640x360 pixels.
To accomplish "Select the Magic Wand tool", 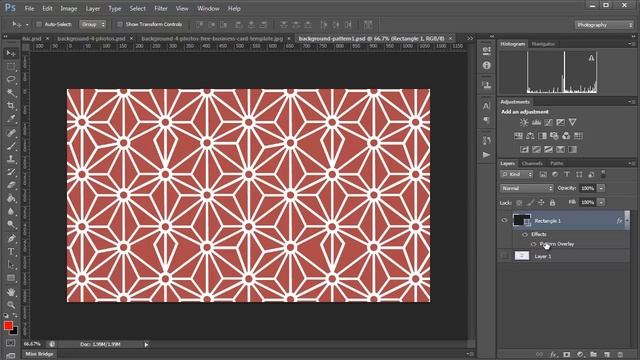I will [x=11, y=93].
